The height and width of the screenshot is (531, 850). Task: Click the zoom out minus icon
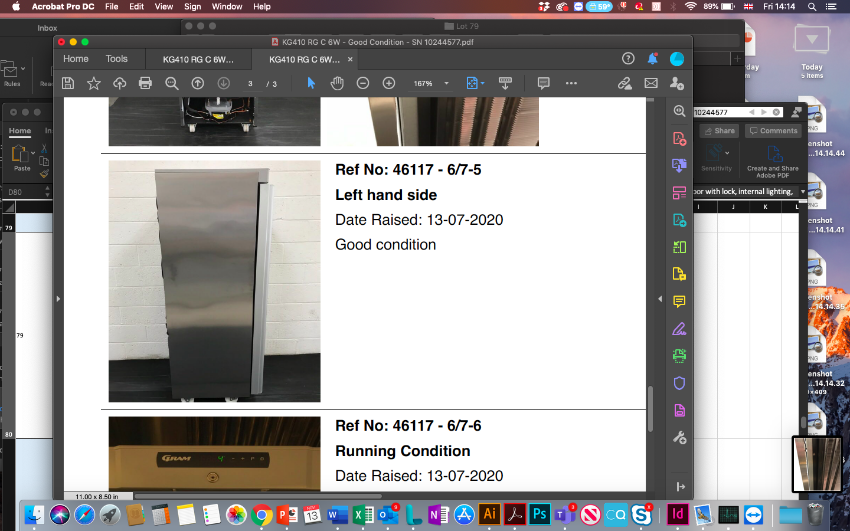click(363, 83)
